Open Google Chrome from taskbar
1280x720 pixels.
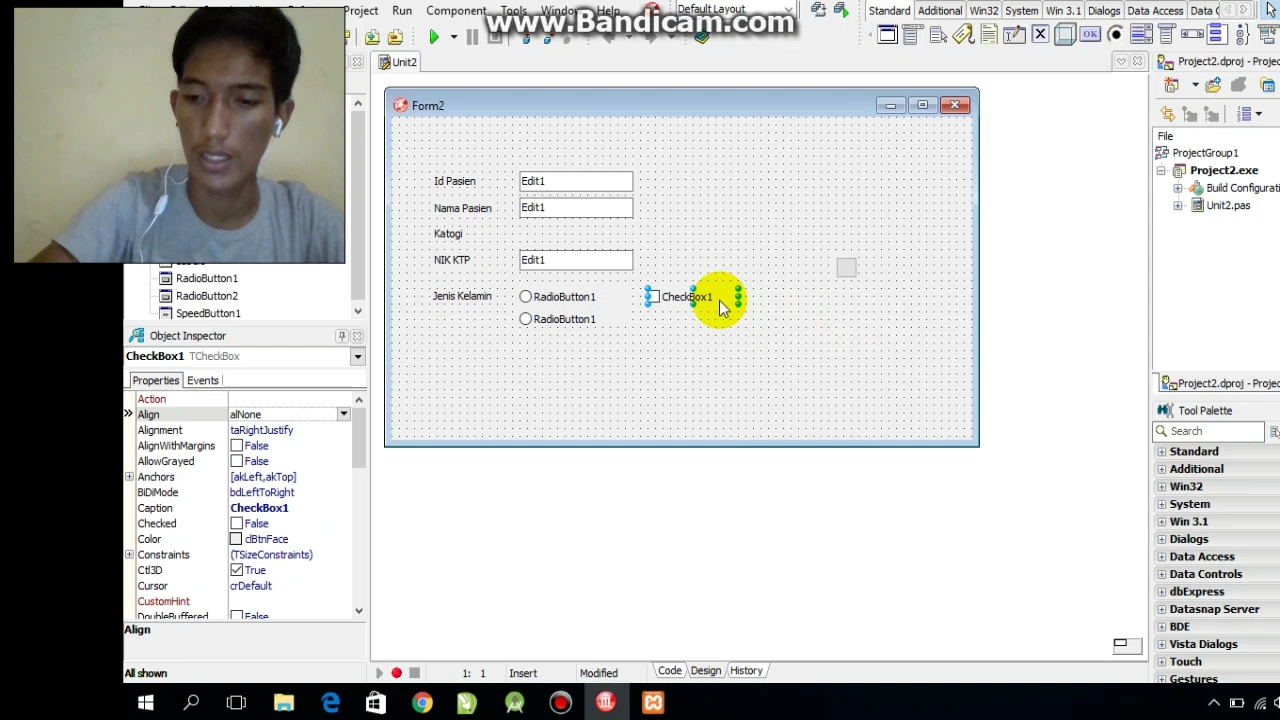422,703
